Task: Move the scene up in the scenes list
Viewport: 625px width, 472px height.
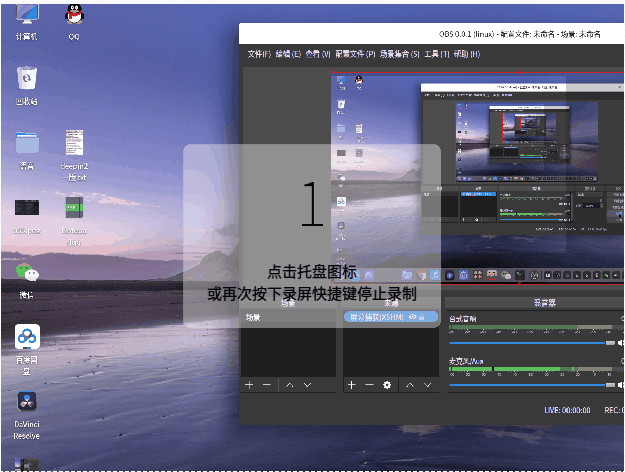Action: tap(290, 385)
